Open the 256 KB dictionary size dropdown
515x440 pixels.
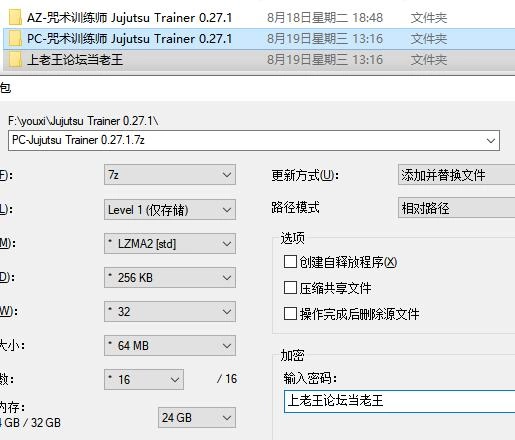(x=170, y=278)
